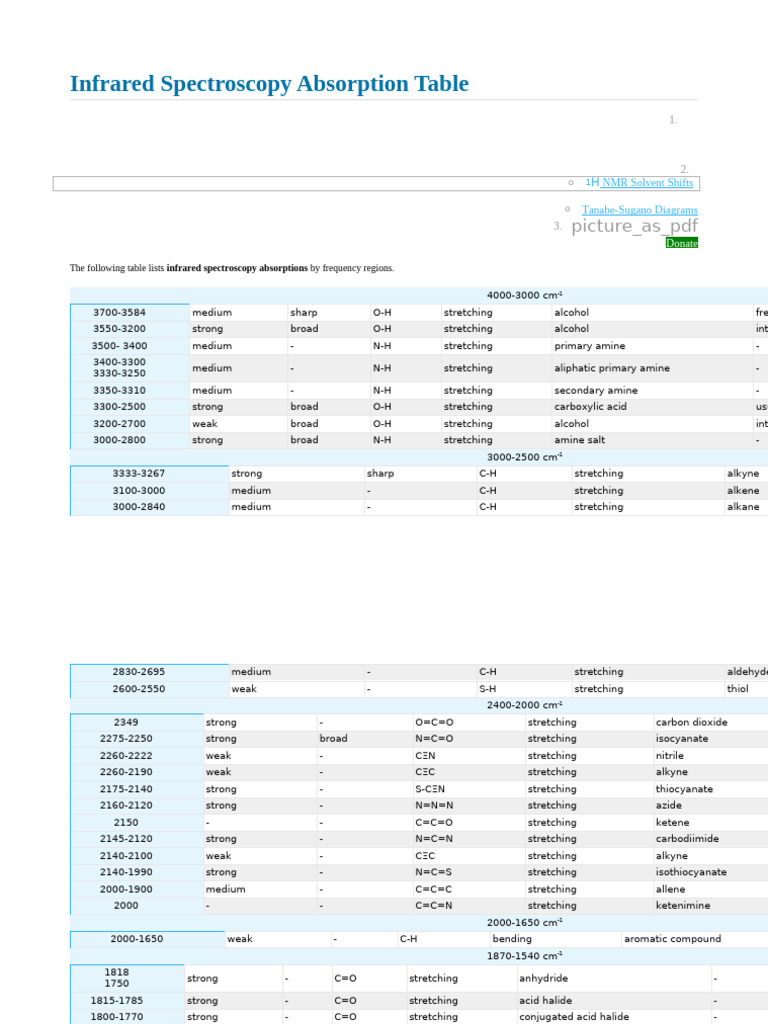
Task: Click the isothiocyanate cell
Action: (x=711, y=872)
